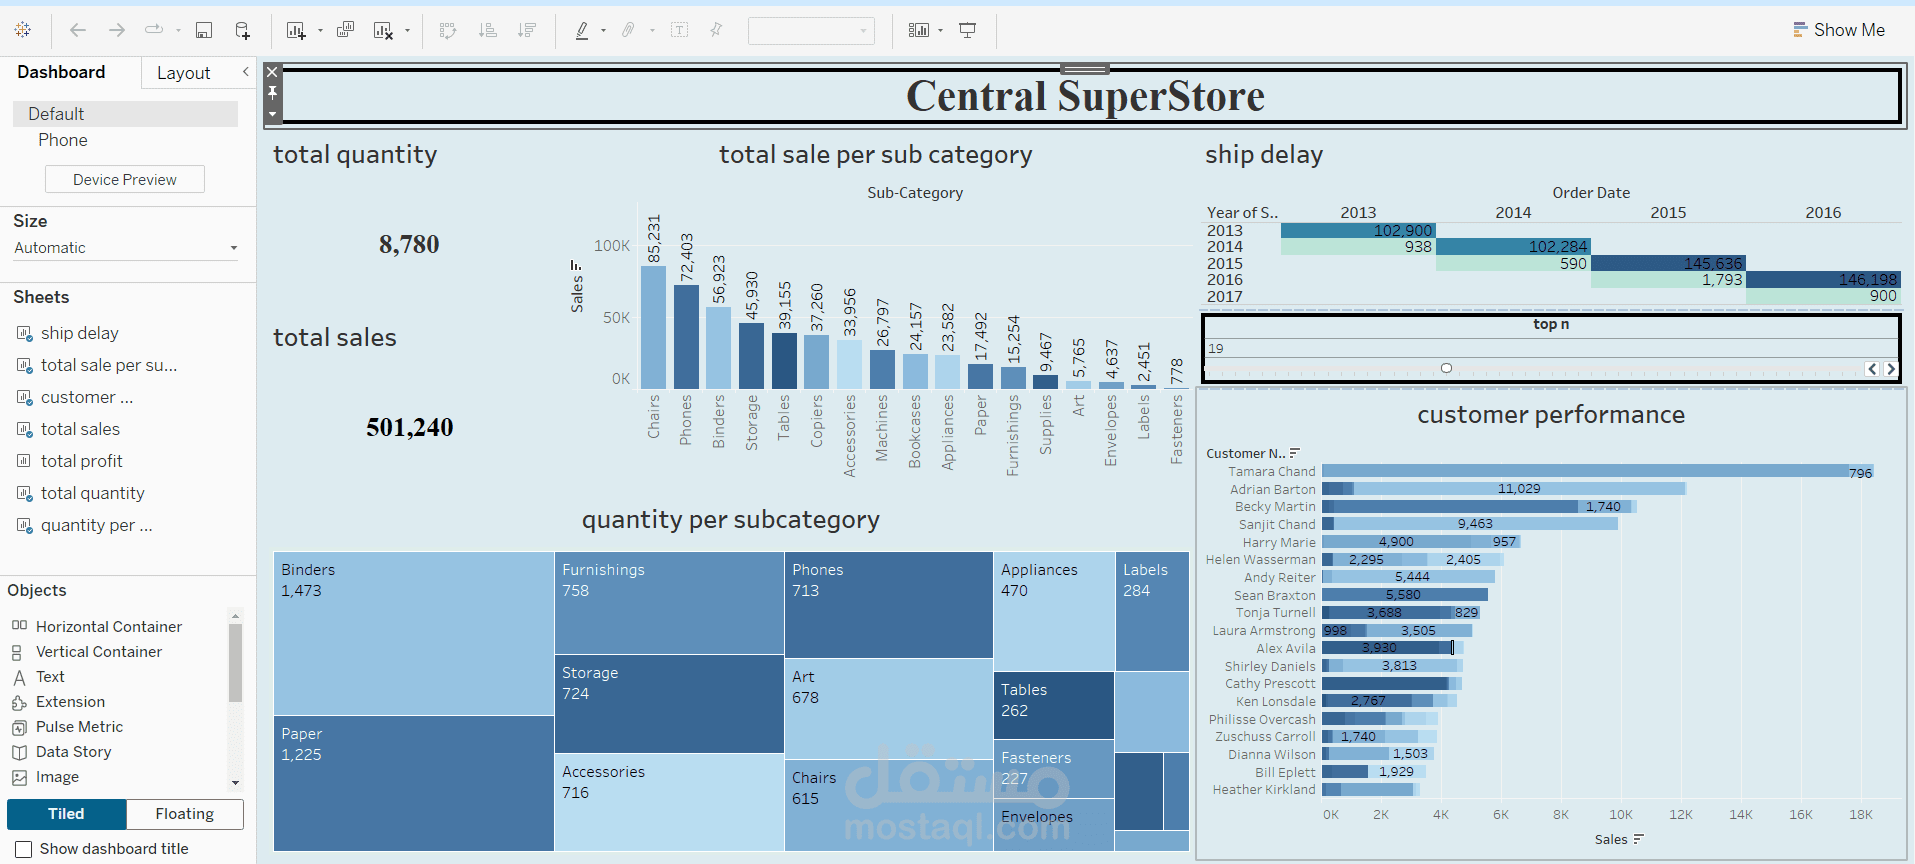Click the Device Preview button
Image resolution: width=1915 pixels, height=864 pixels.
click(x=125, y=179)
